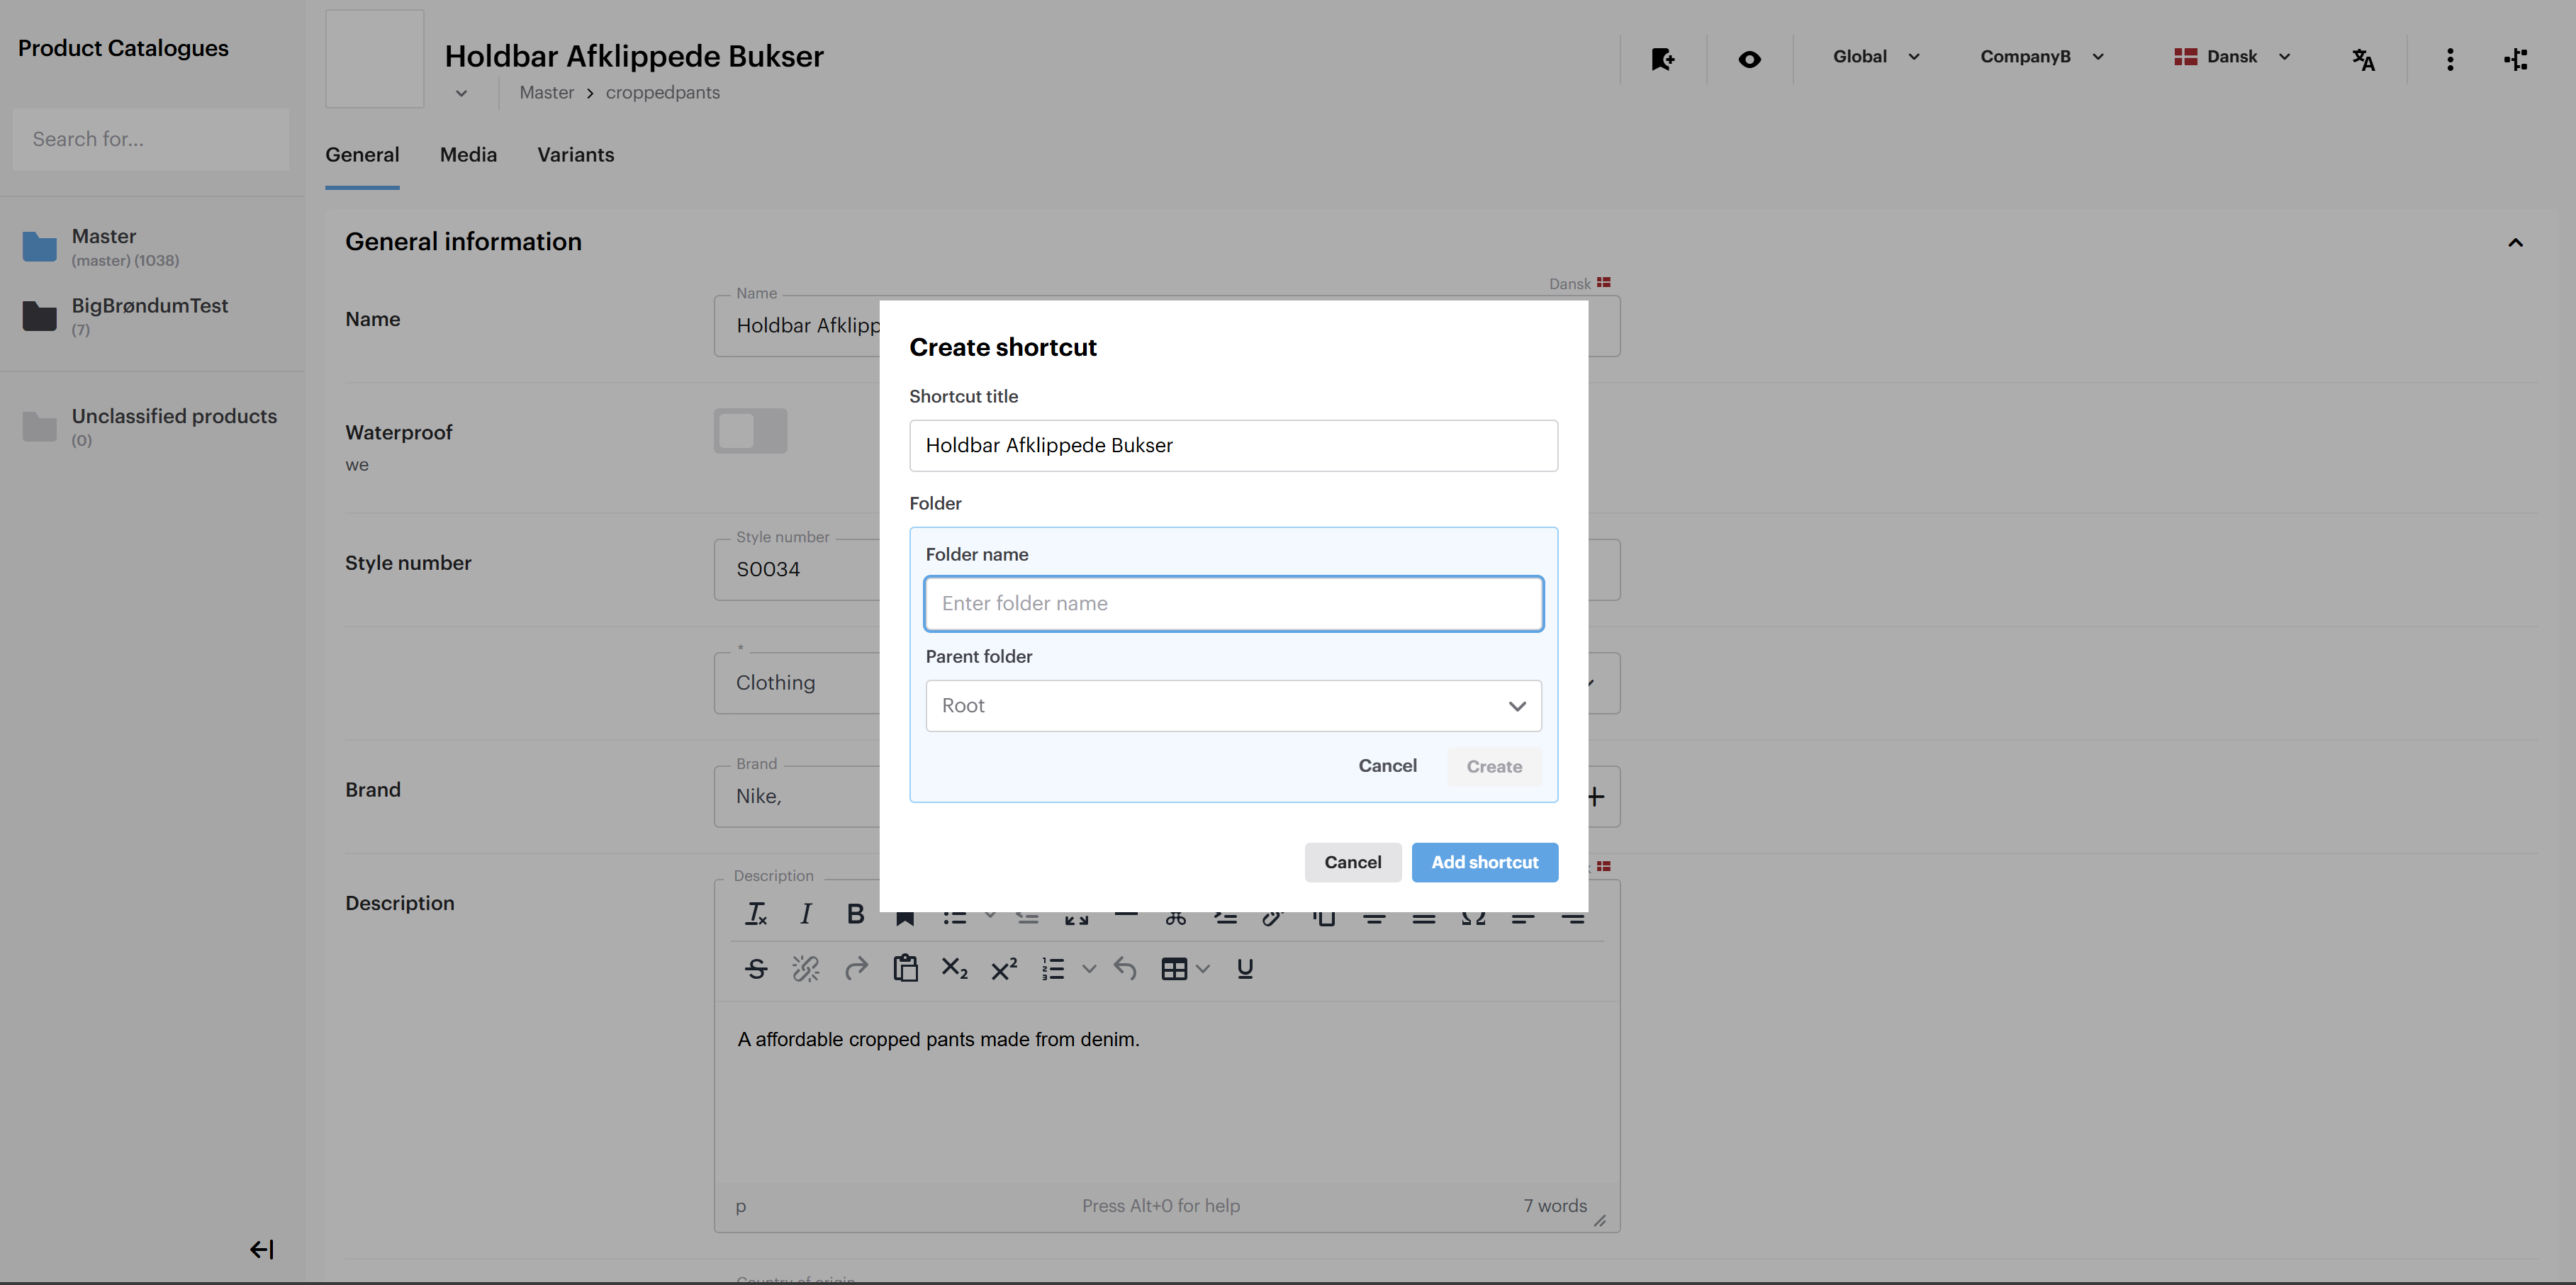The width and height of the screenshot is (2576, 1285).
Task: Click the Enter folder name field
Action: [1232, 603]
